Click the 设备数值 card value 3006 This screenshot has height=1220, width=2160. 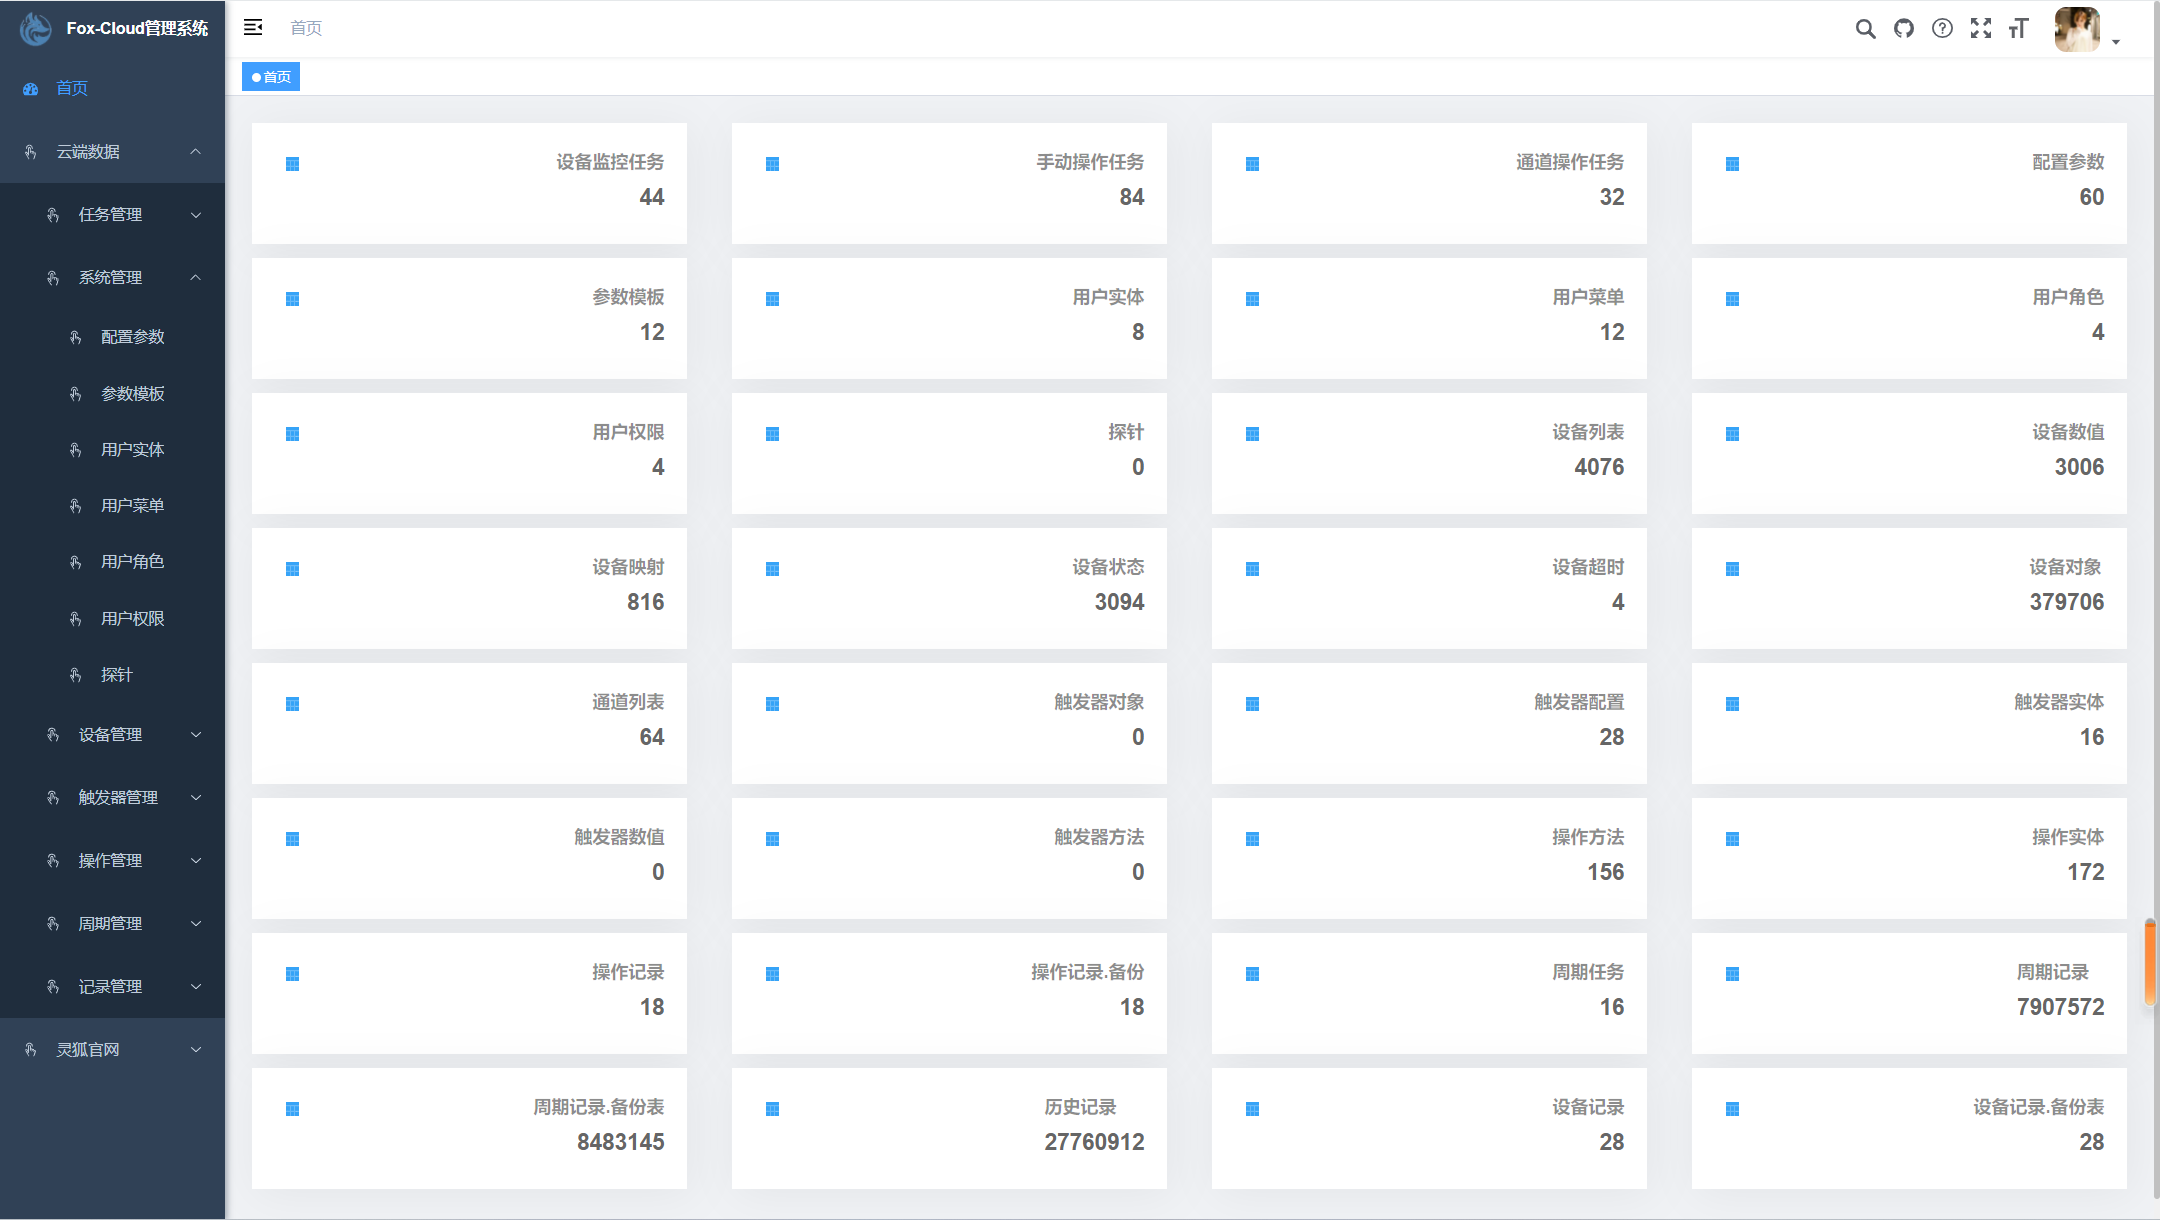(2079, 467)
